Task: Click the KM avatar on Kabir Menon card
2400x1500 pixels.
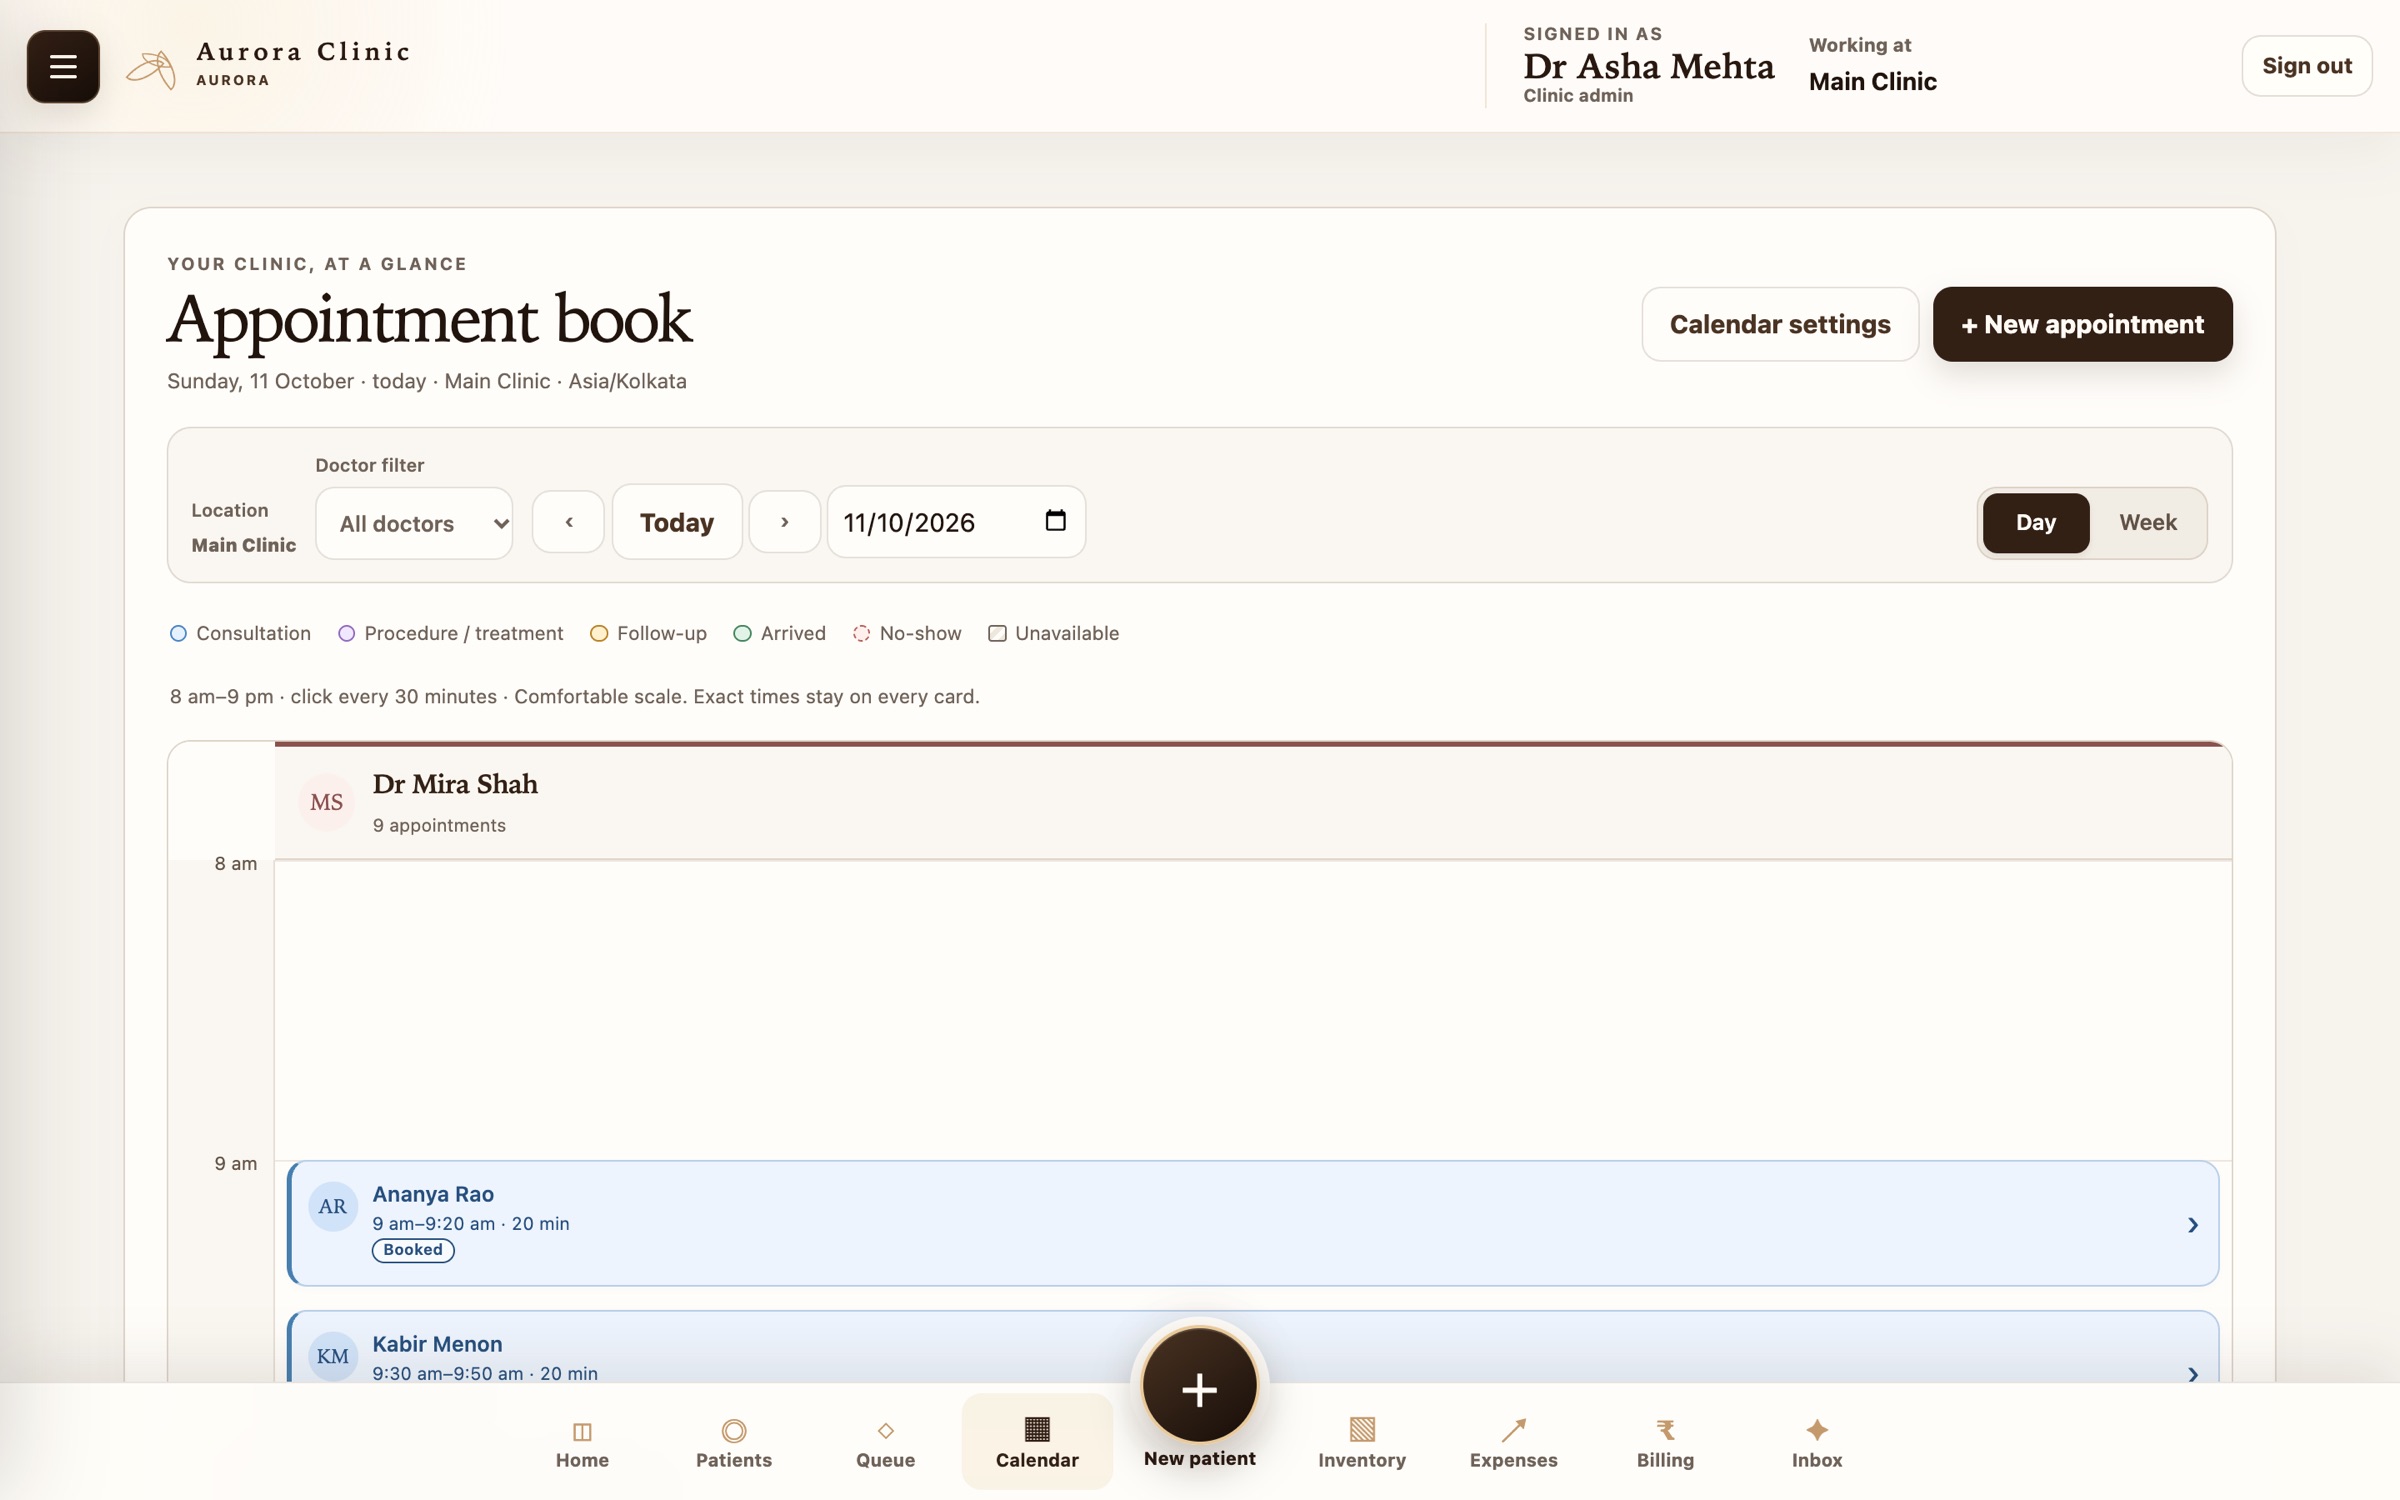Action: [333, 1356]
